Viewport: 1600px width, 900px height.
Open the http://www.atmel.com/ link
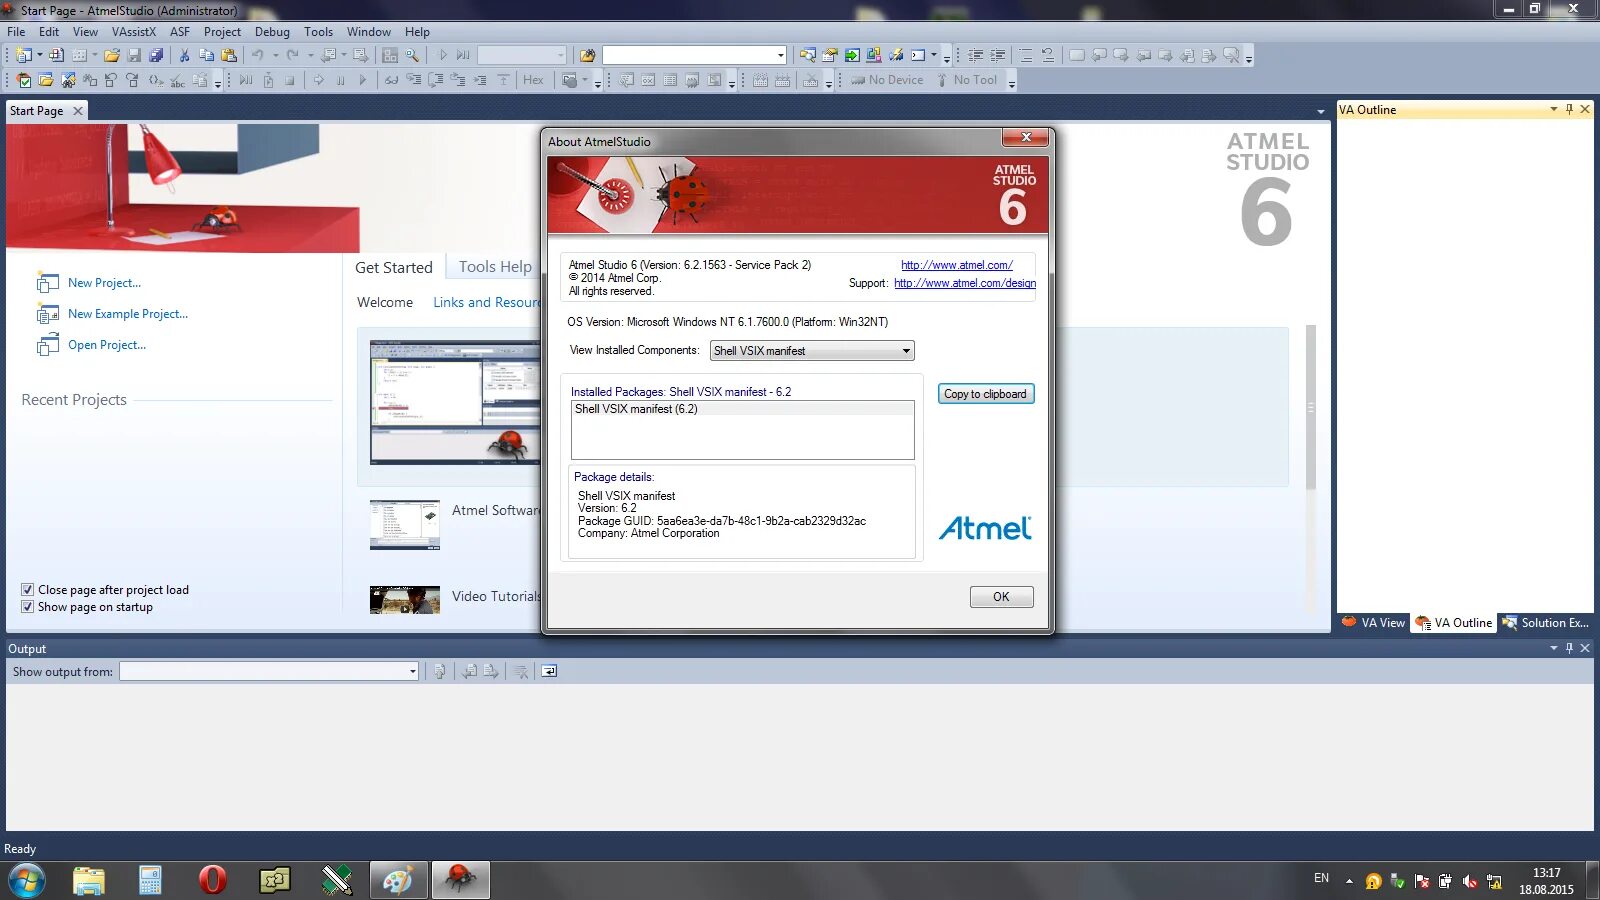pyautogui.click(x=957, y=265)
